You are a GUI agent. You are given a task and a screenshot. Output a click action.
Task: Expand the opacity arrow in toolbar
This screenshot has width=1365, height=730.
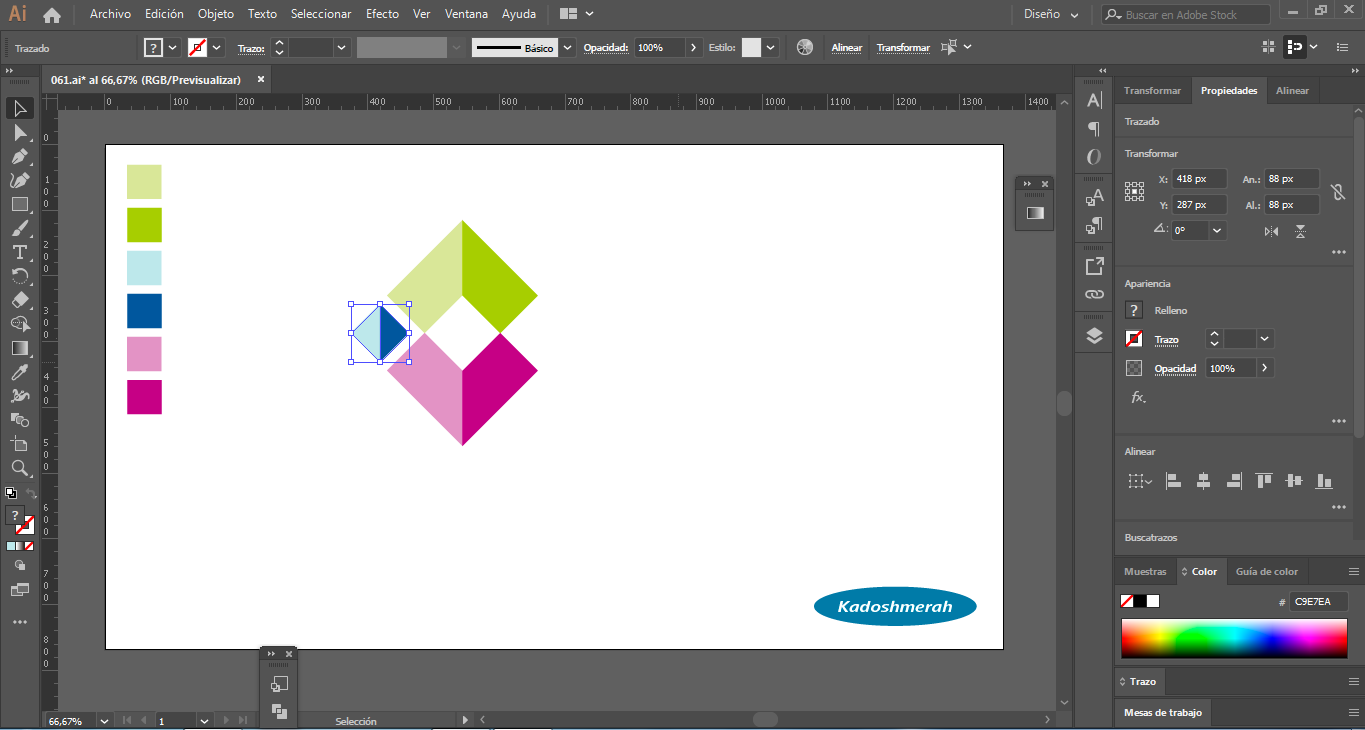tap(694, 48)
